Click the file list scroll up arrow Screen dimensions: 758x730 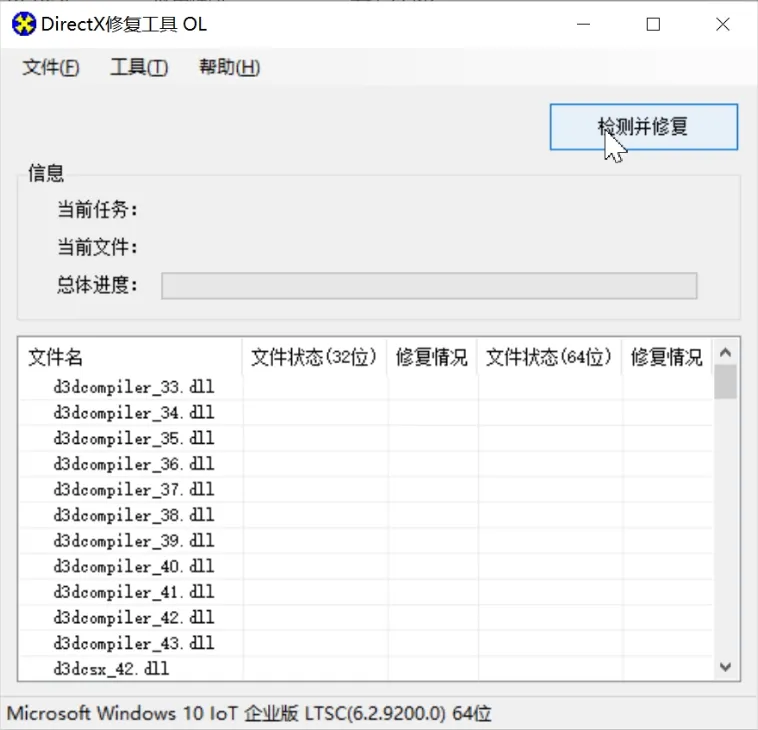coord(725,352)
